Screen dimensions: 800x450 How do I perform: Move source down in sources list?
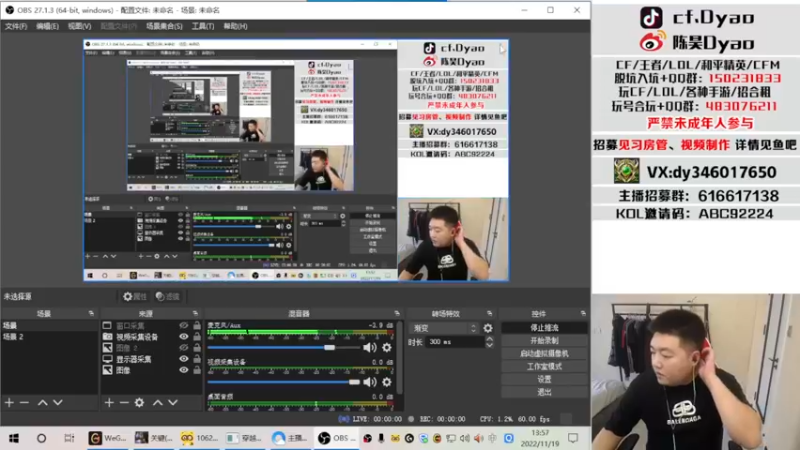[173, 403]
